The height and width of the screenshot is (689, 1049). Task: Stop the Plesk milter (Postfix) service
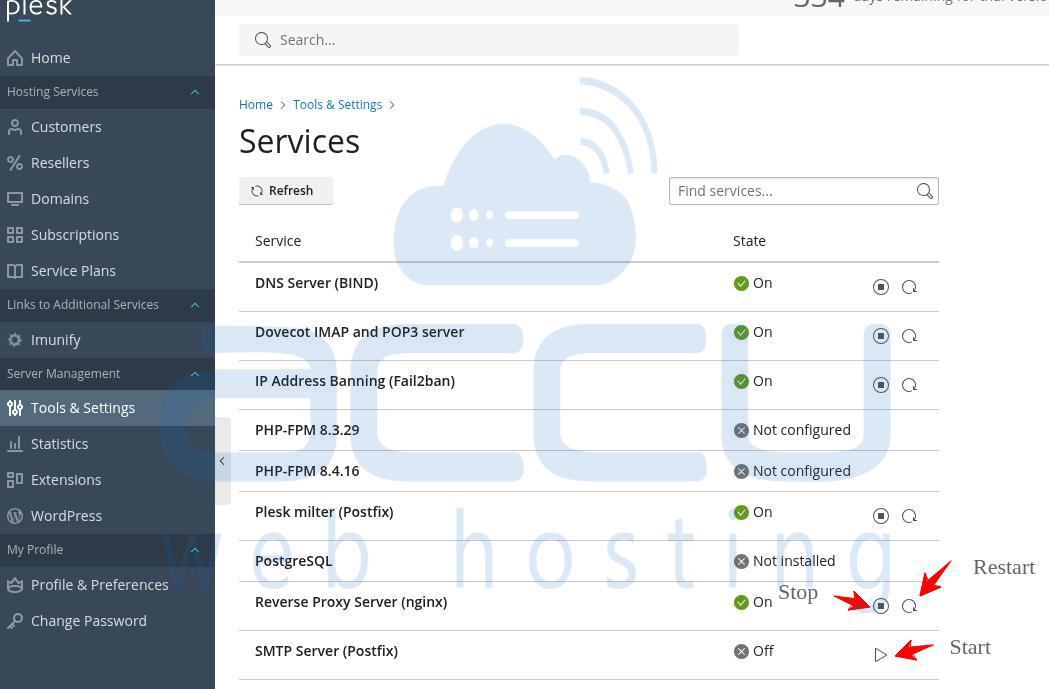pyautogui.click(x=880, y=516)
